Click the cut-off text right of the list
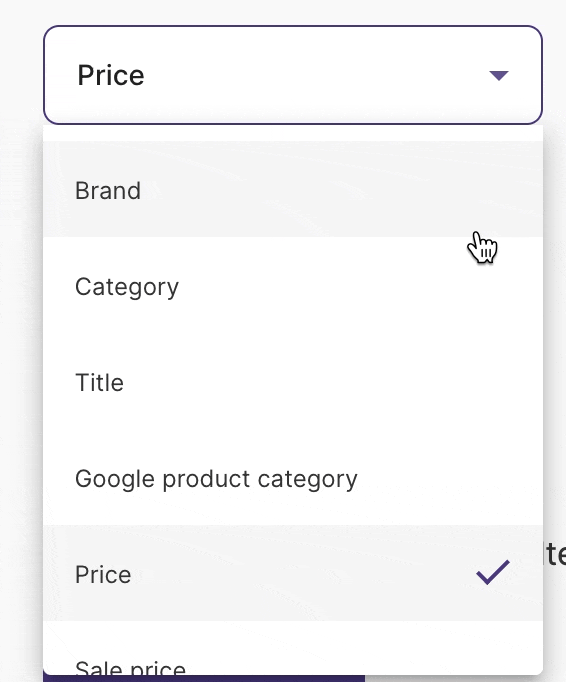Image resolution: width=566 pixels, height=682 pixels. 555,554
